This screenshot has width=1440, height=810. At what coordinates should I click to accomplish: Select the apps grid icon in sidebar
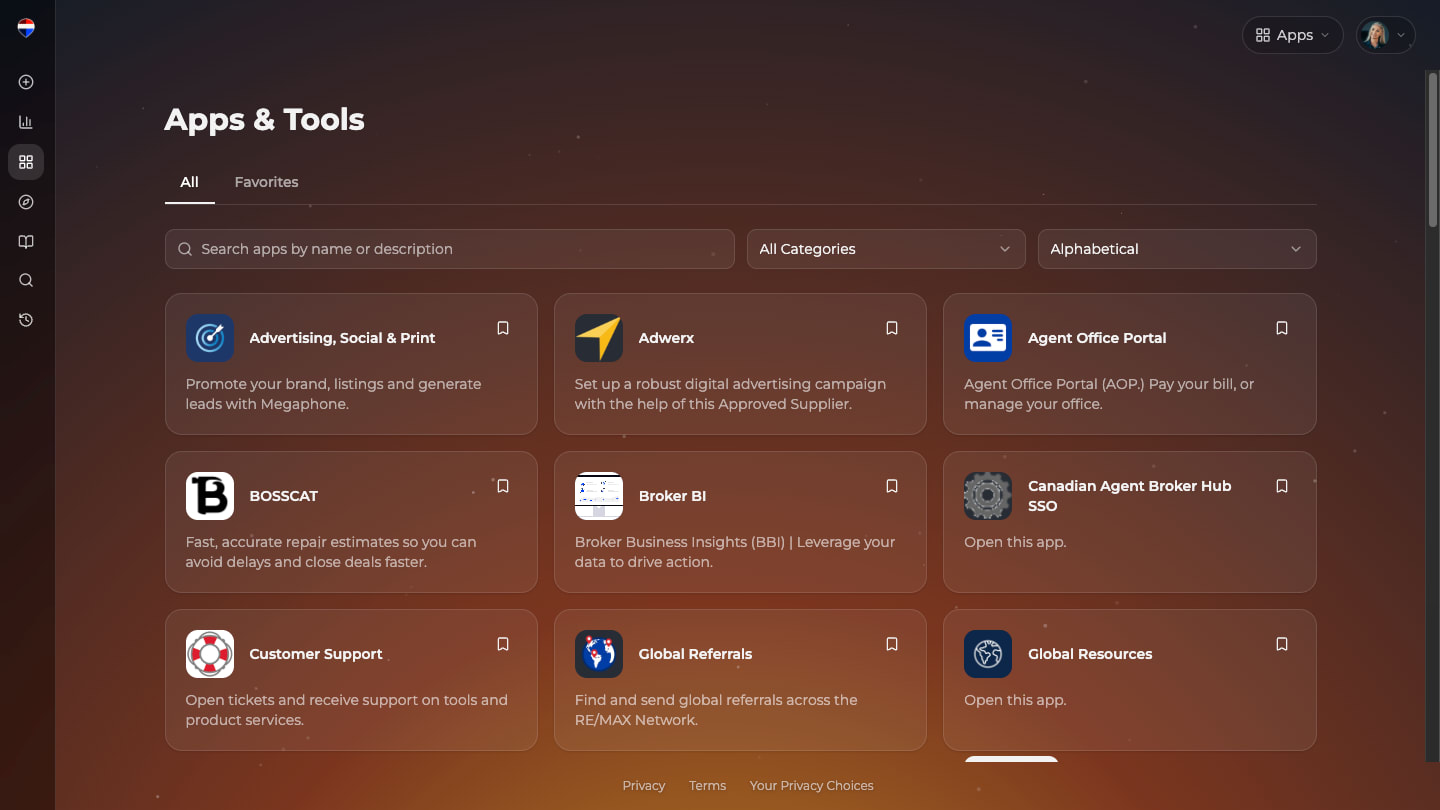pyautogui.click(x=26, y=162)
